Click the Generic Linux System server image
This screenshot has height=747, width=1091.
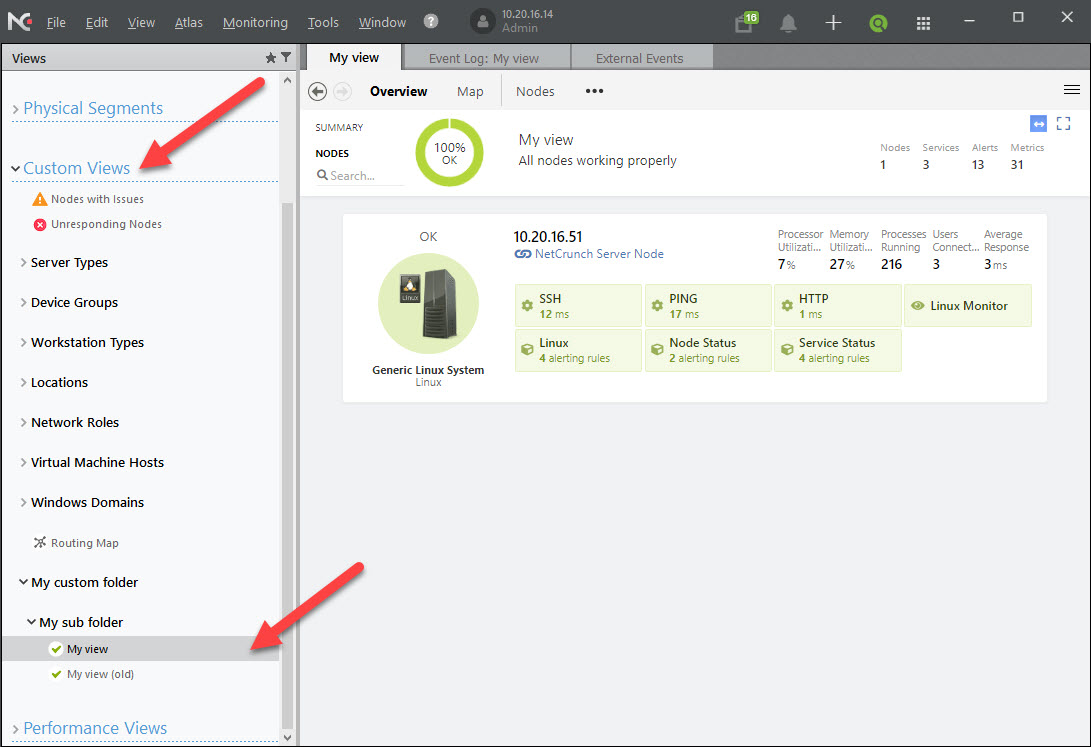tap(429, 303)
